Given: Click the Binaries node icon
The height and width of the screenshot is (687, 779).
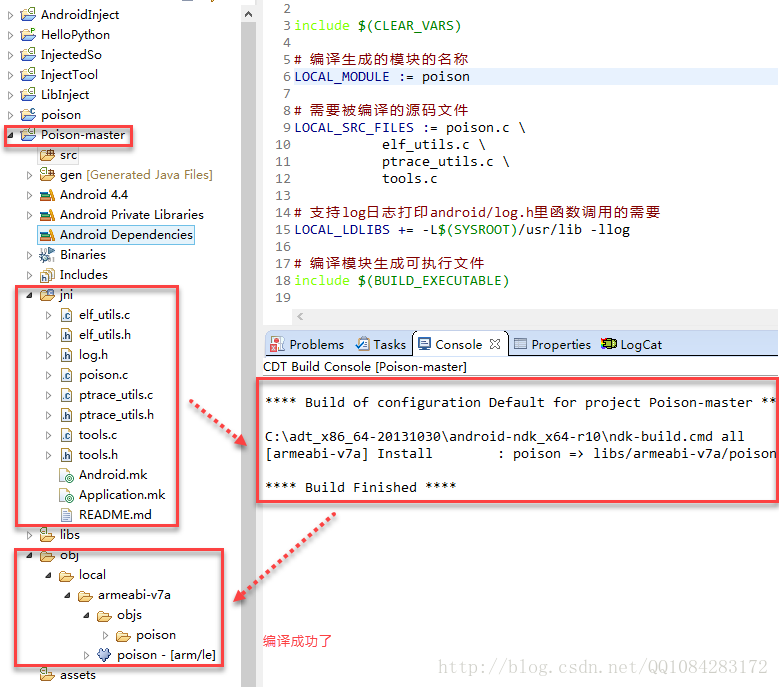Looking at the screenshot, I should (47, 255).
